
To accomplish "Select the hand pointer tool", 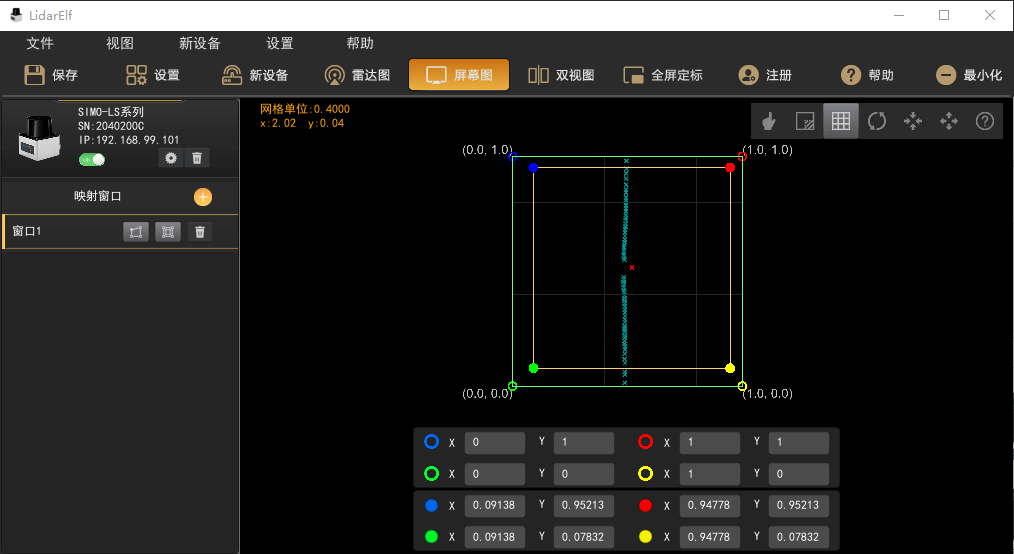I will (769, 121).
